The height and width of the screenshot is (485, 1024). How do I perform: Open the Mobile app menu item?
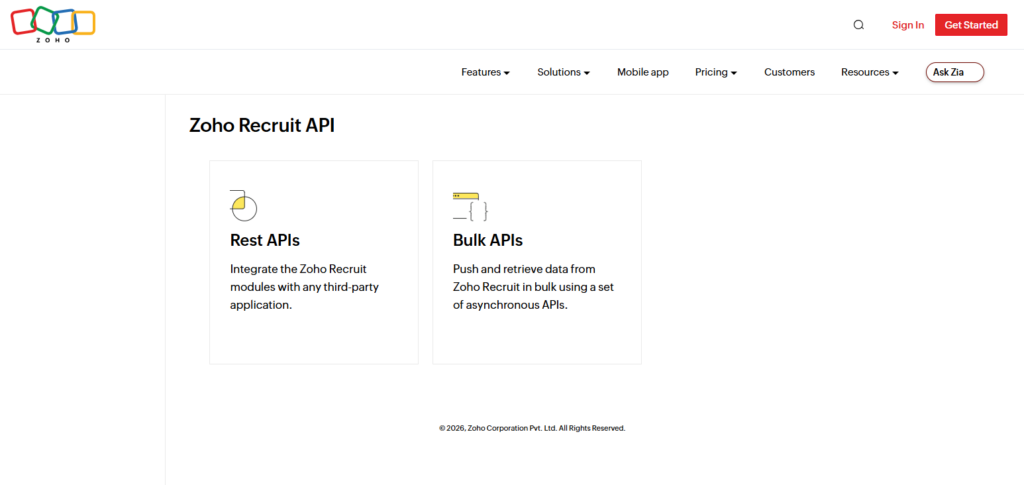pyautogui.click(x=643, y=72)
